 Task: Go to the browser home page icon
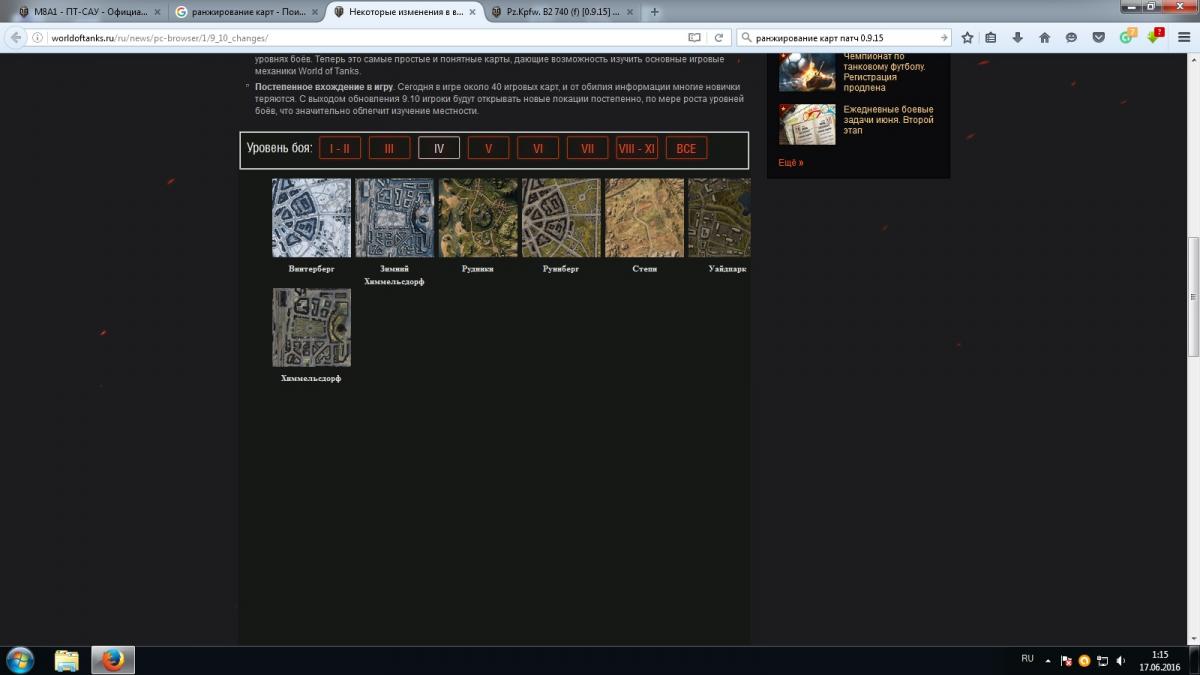[x=1044, y=38]
